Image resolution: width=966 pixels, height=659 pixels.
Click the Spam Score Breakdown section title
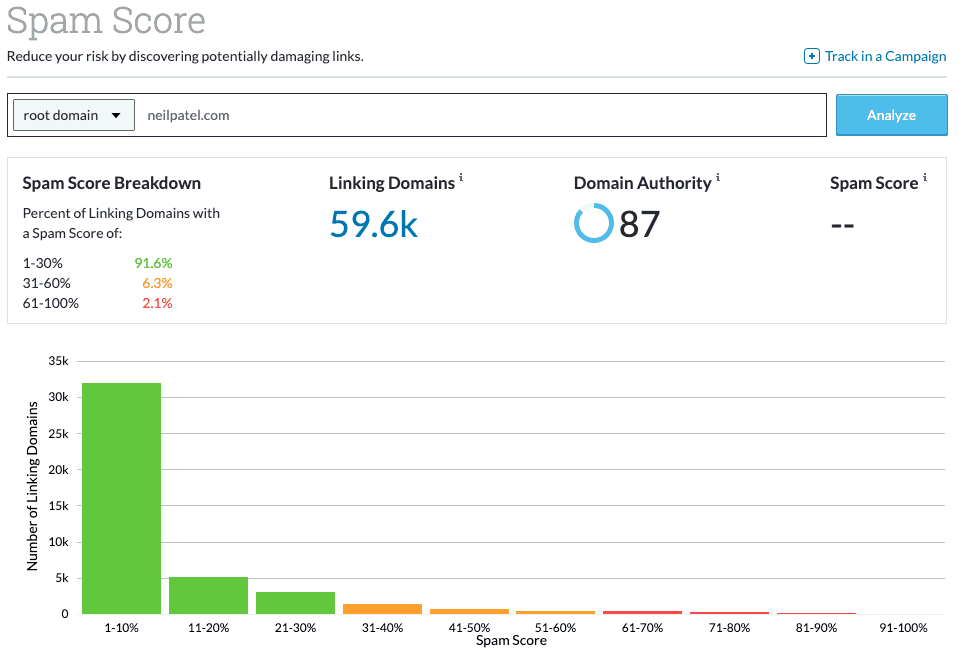[x=111, y=183]
